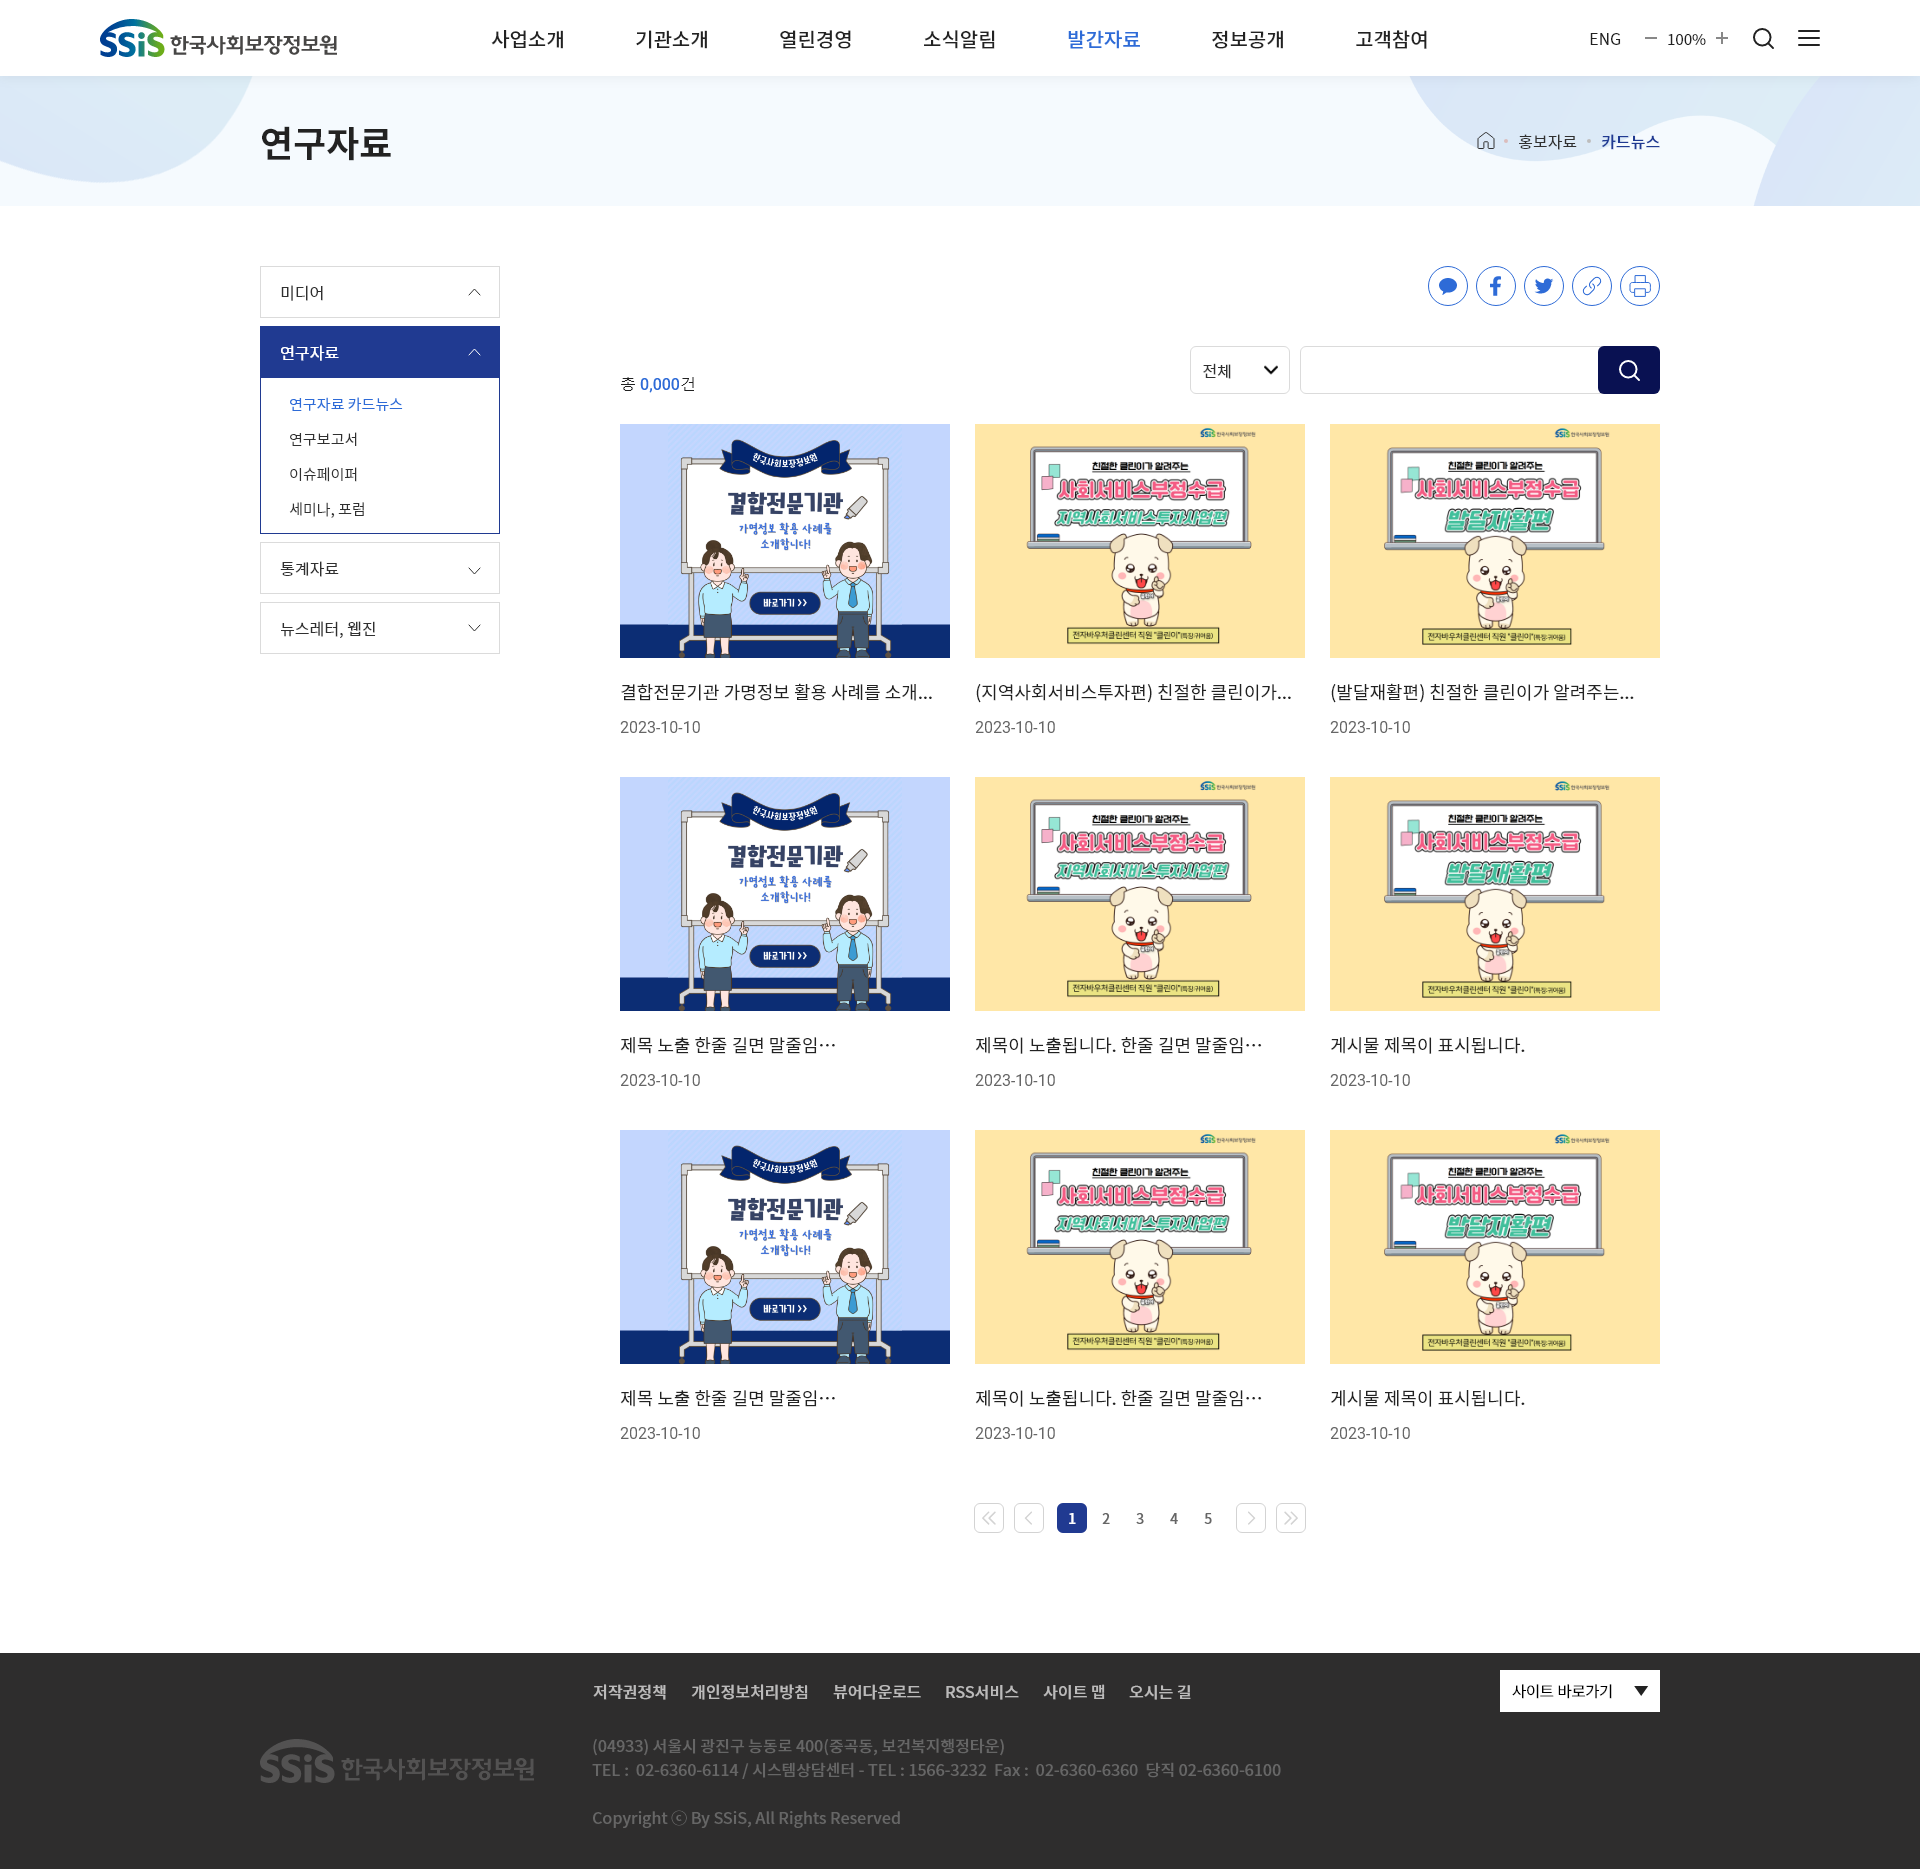This screenshot has width=1920, height=1869.
Task: Open the 전체 search category dropdown
Action: [1239, 370]
